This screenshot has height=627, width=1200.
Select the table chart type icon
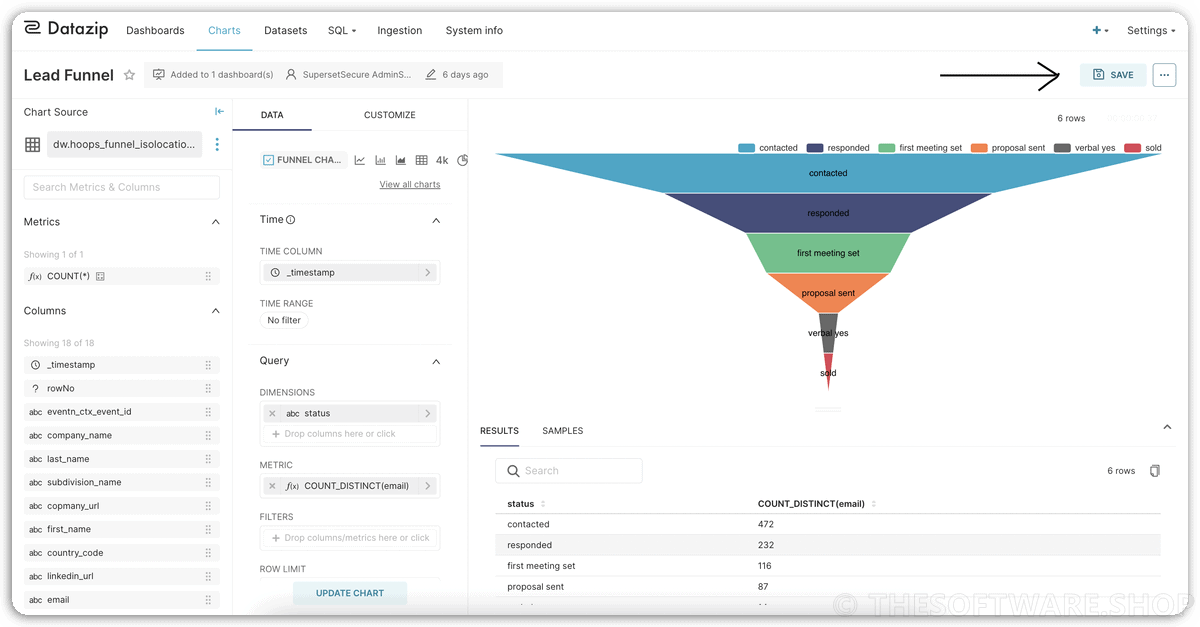(421, 160)
